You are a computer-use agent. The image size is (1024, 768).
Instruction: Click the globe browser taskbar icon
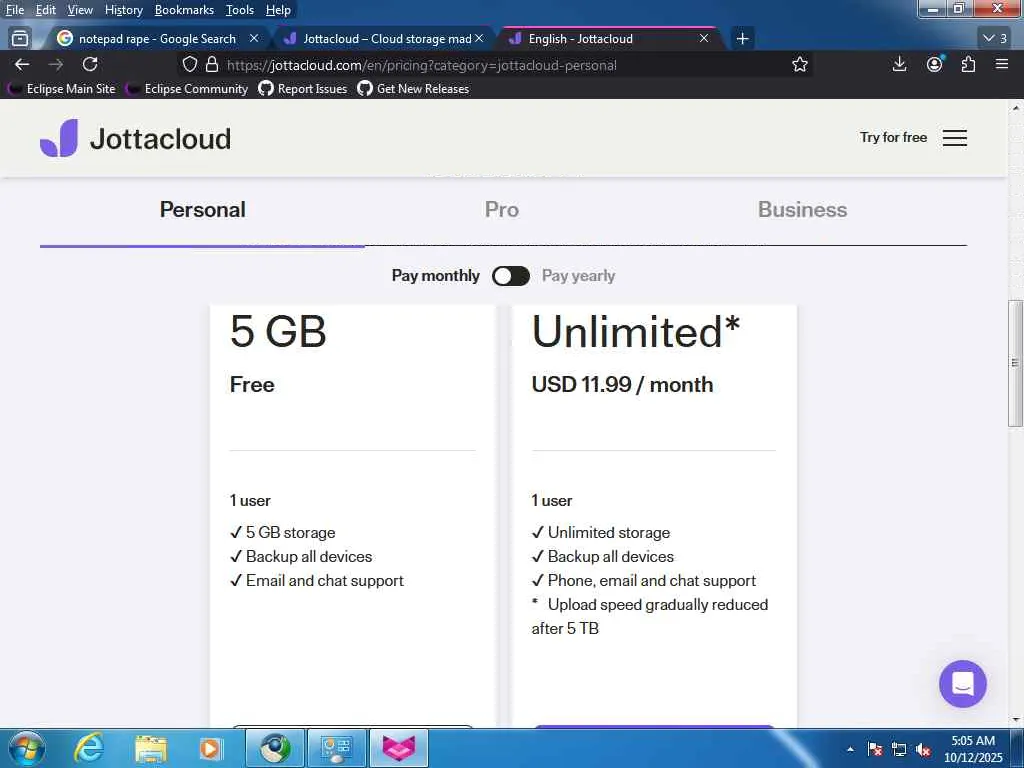click(x=275, y=748)
